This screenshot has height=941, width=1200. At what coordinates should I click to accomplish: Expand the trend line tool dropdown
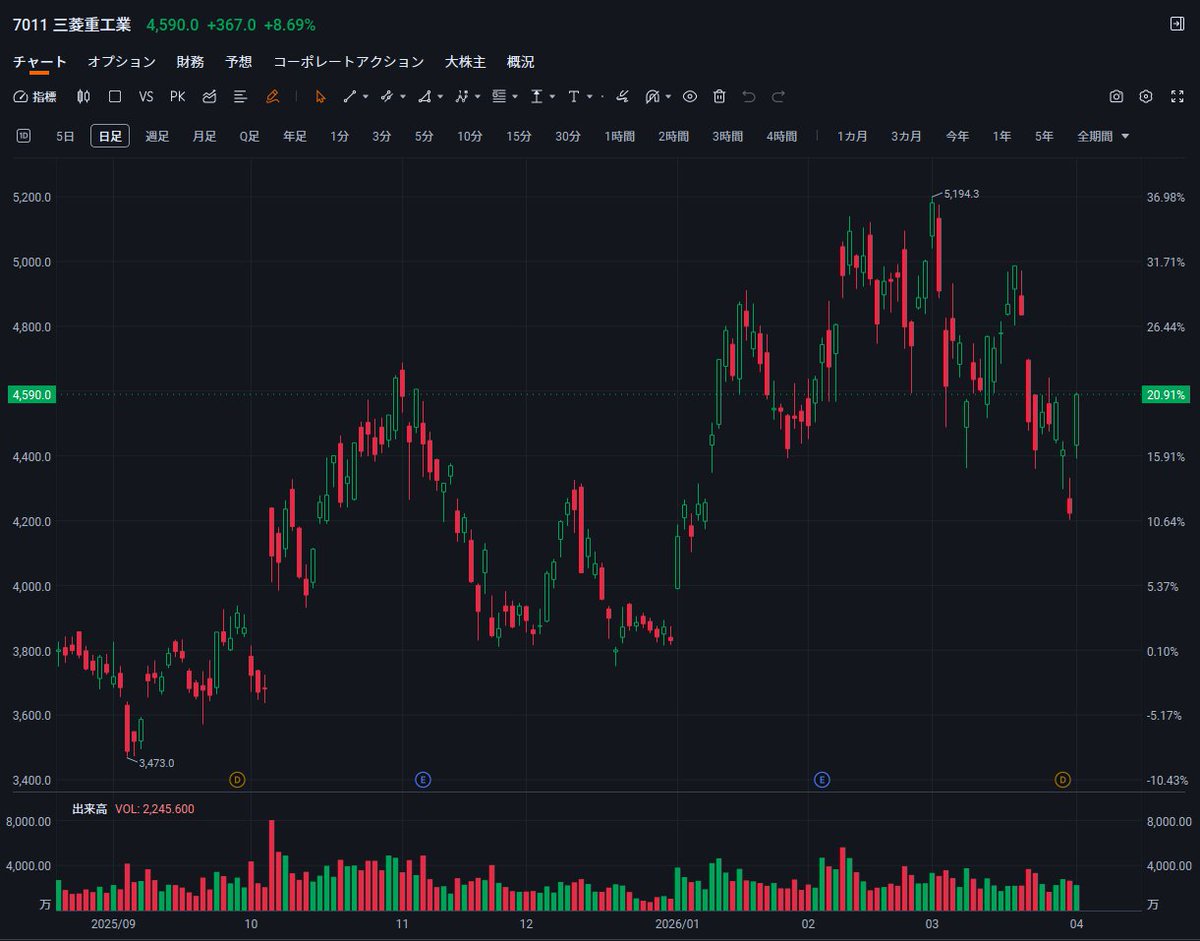pos(365,97)
